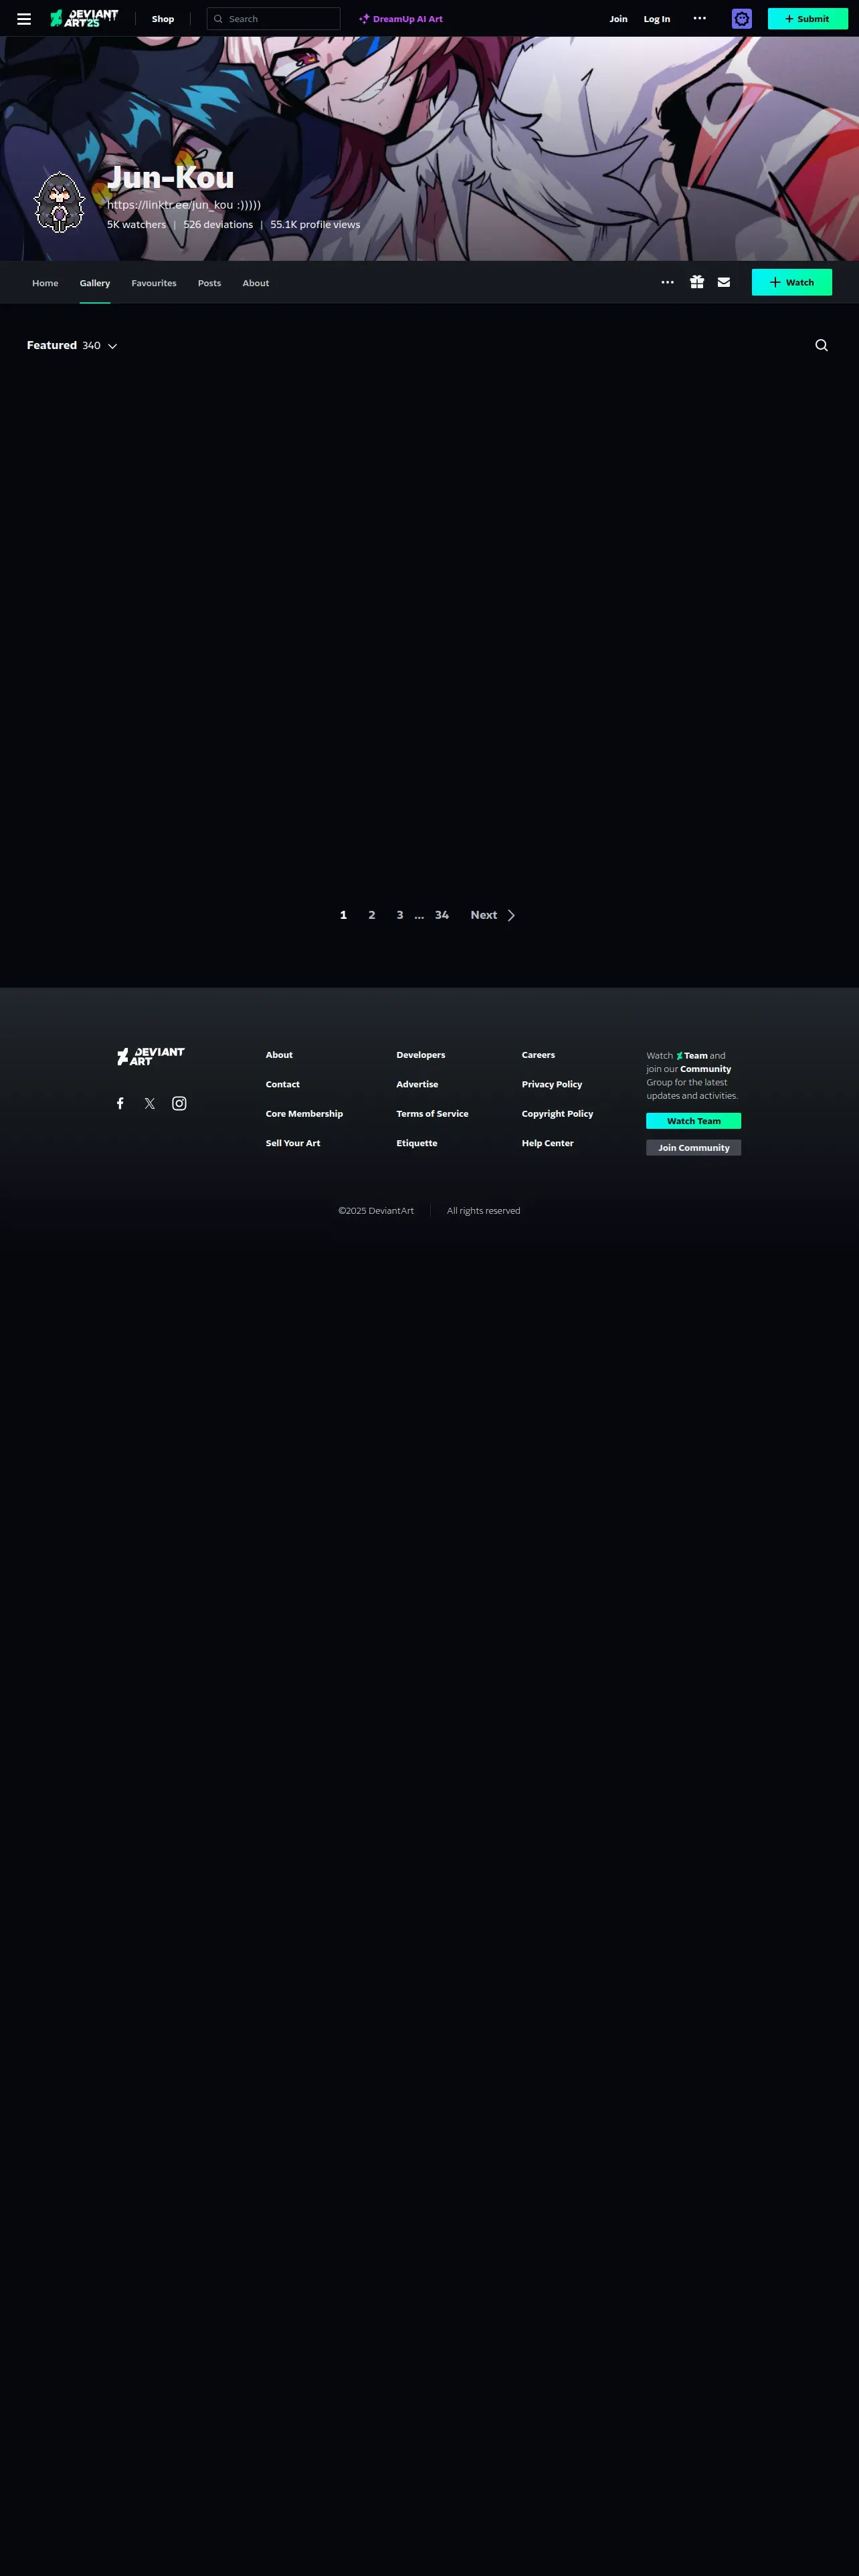Select current page 1 in pagination
The height and width of the screenshot is (2576, 859).
(343, 915)
